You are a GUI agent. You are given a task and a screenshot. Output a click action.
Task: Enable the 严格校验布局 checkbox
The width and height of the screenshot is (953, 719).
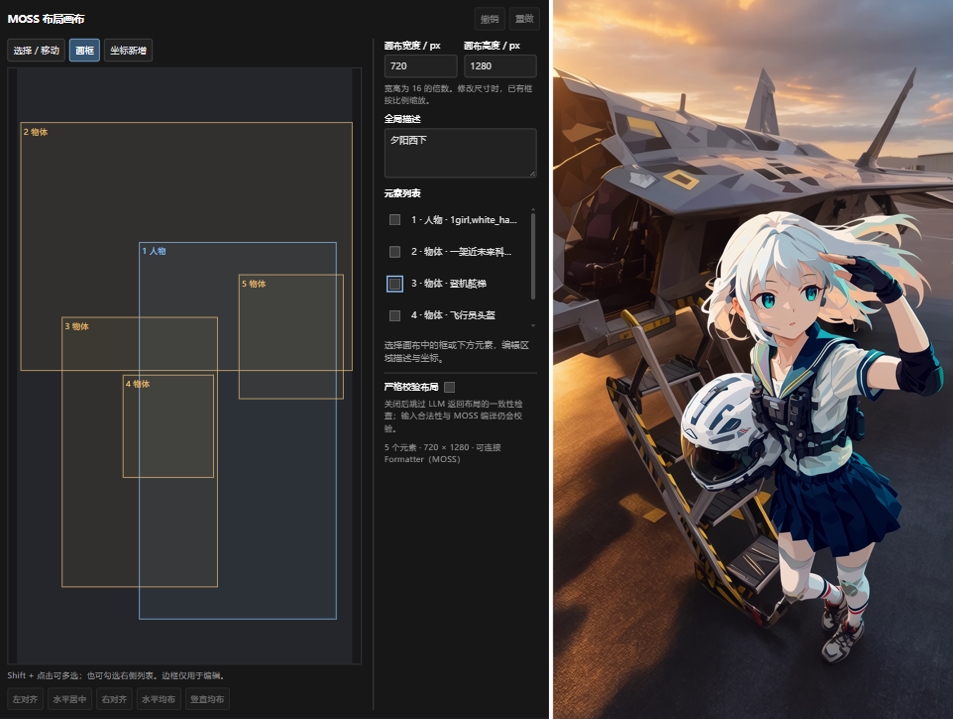(x=449, y=387)
